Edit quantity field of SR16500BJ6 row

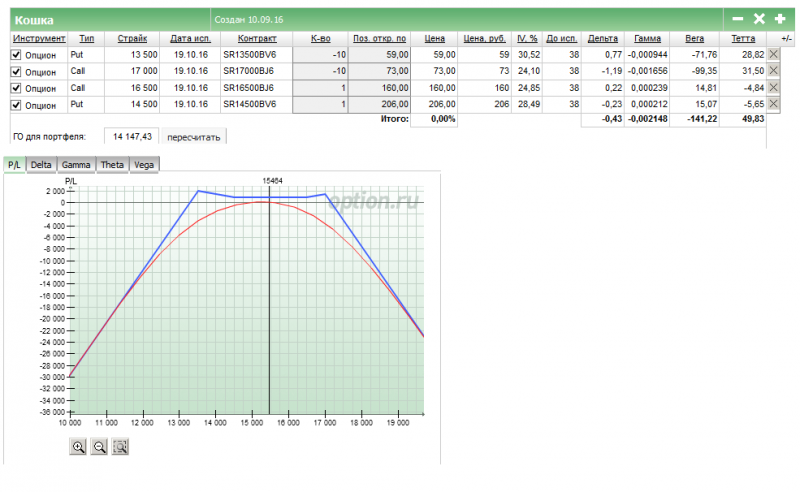click(320, 88)
